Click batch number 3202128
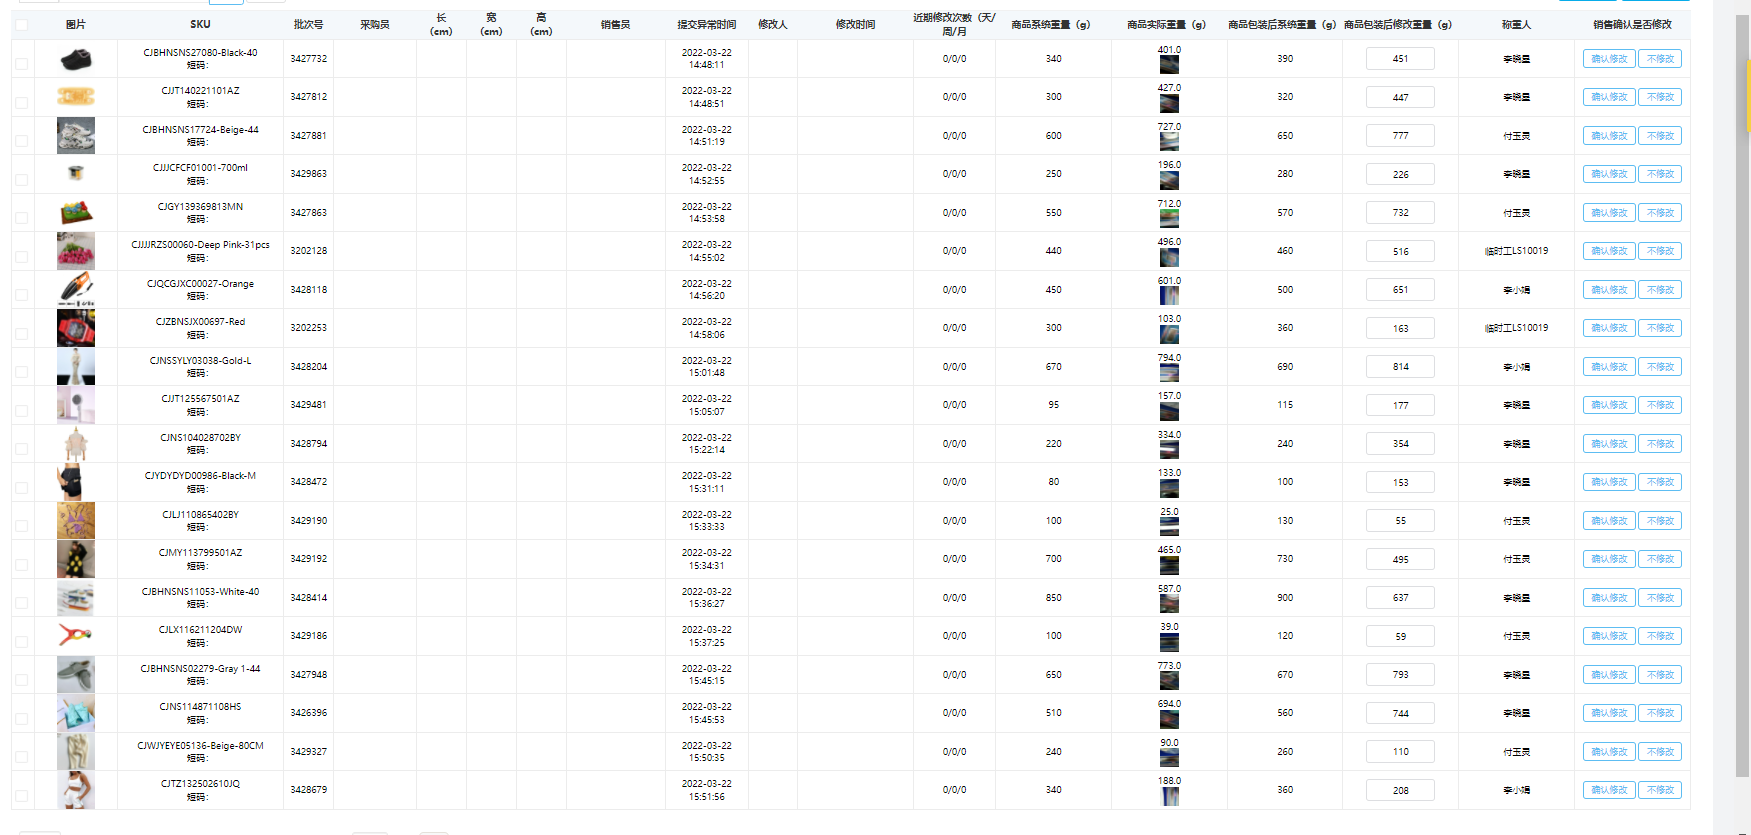The height and width of the screenshot is (835, 1751). [308, 251]
